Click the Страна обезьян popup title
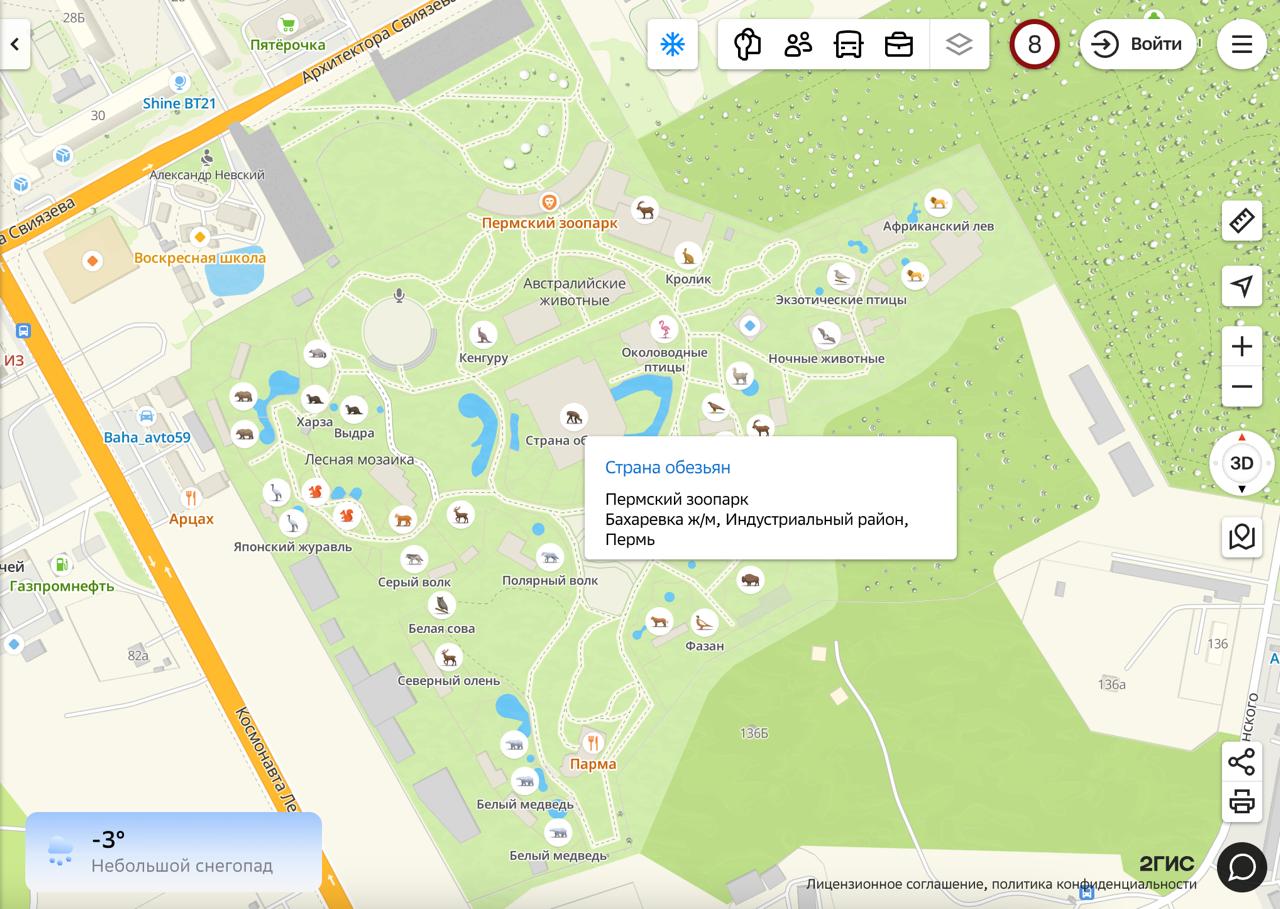This screenshot has width=1280, height=909. point(667,467)
